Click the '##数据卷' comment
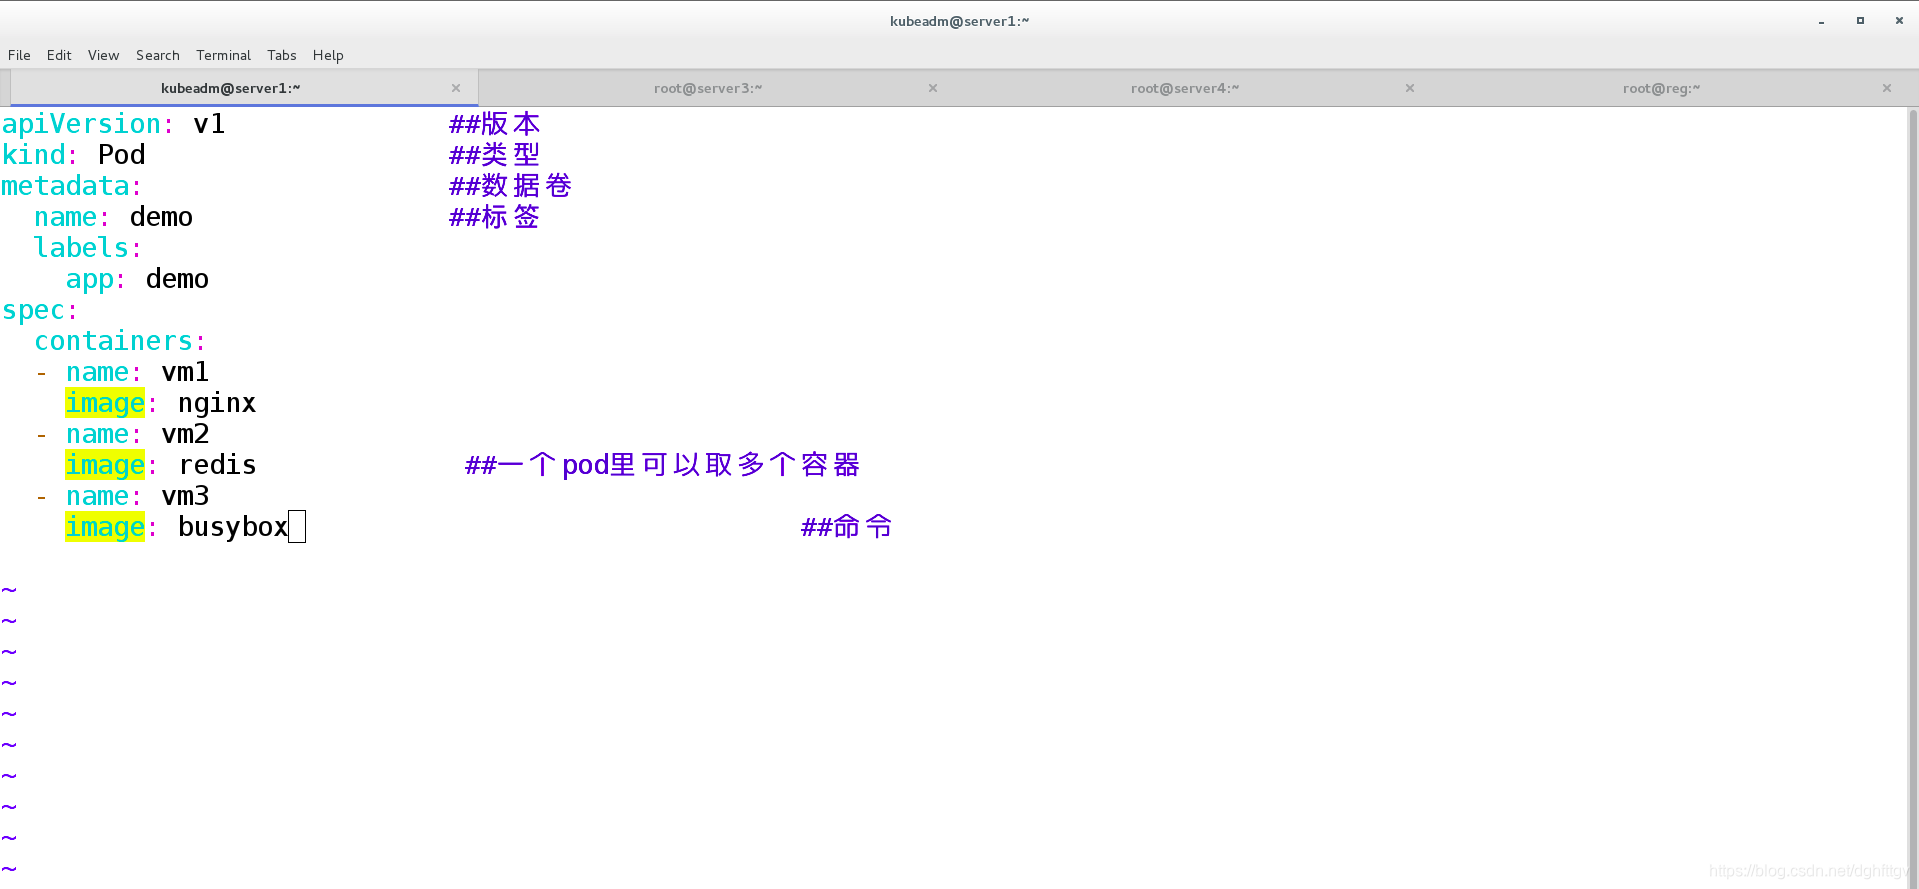This screenshot has height=889, width=1919. click(511, 186)
